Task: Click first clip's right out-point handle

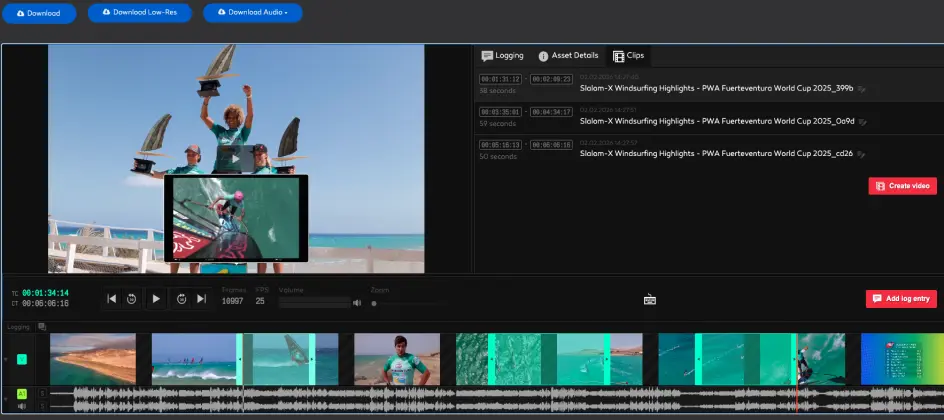Action: [x=312, y=359]
